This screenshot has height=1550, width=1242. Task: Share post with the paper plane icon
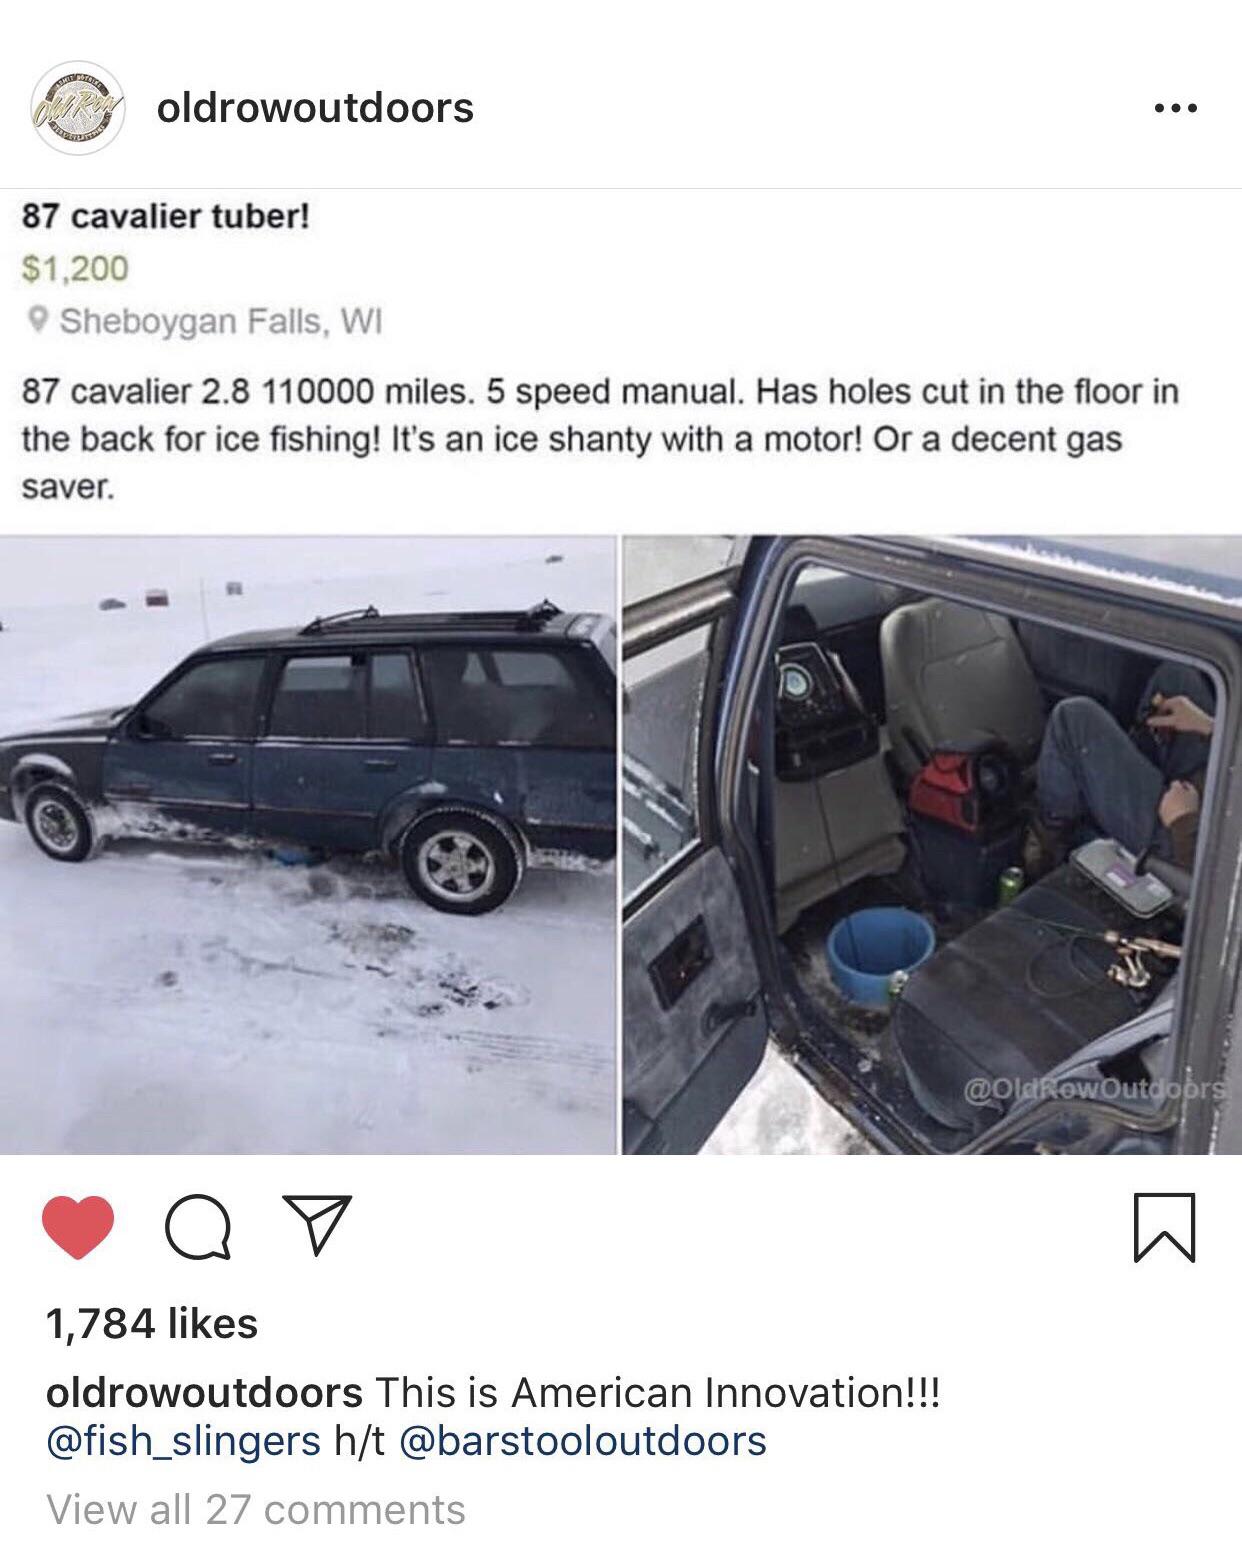[x=317, y=1225]
